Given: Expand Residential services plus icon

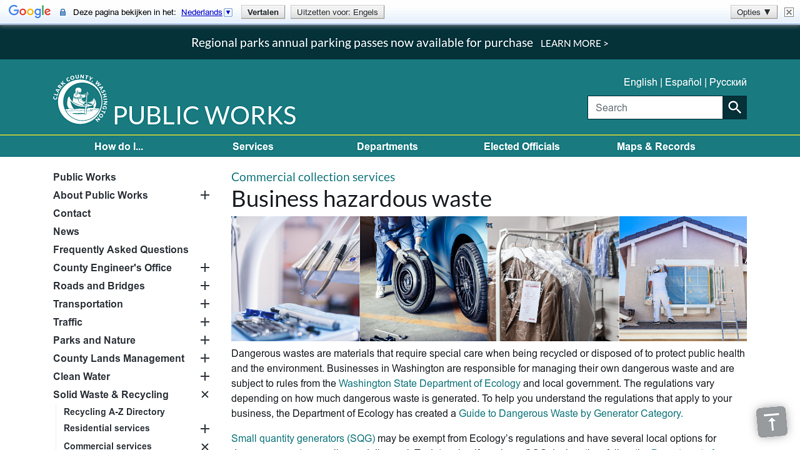Looking at the screenshot, I should pyautogui.click(x=205, y=429).
